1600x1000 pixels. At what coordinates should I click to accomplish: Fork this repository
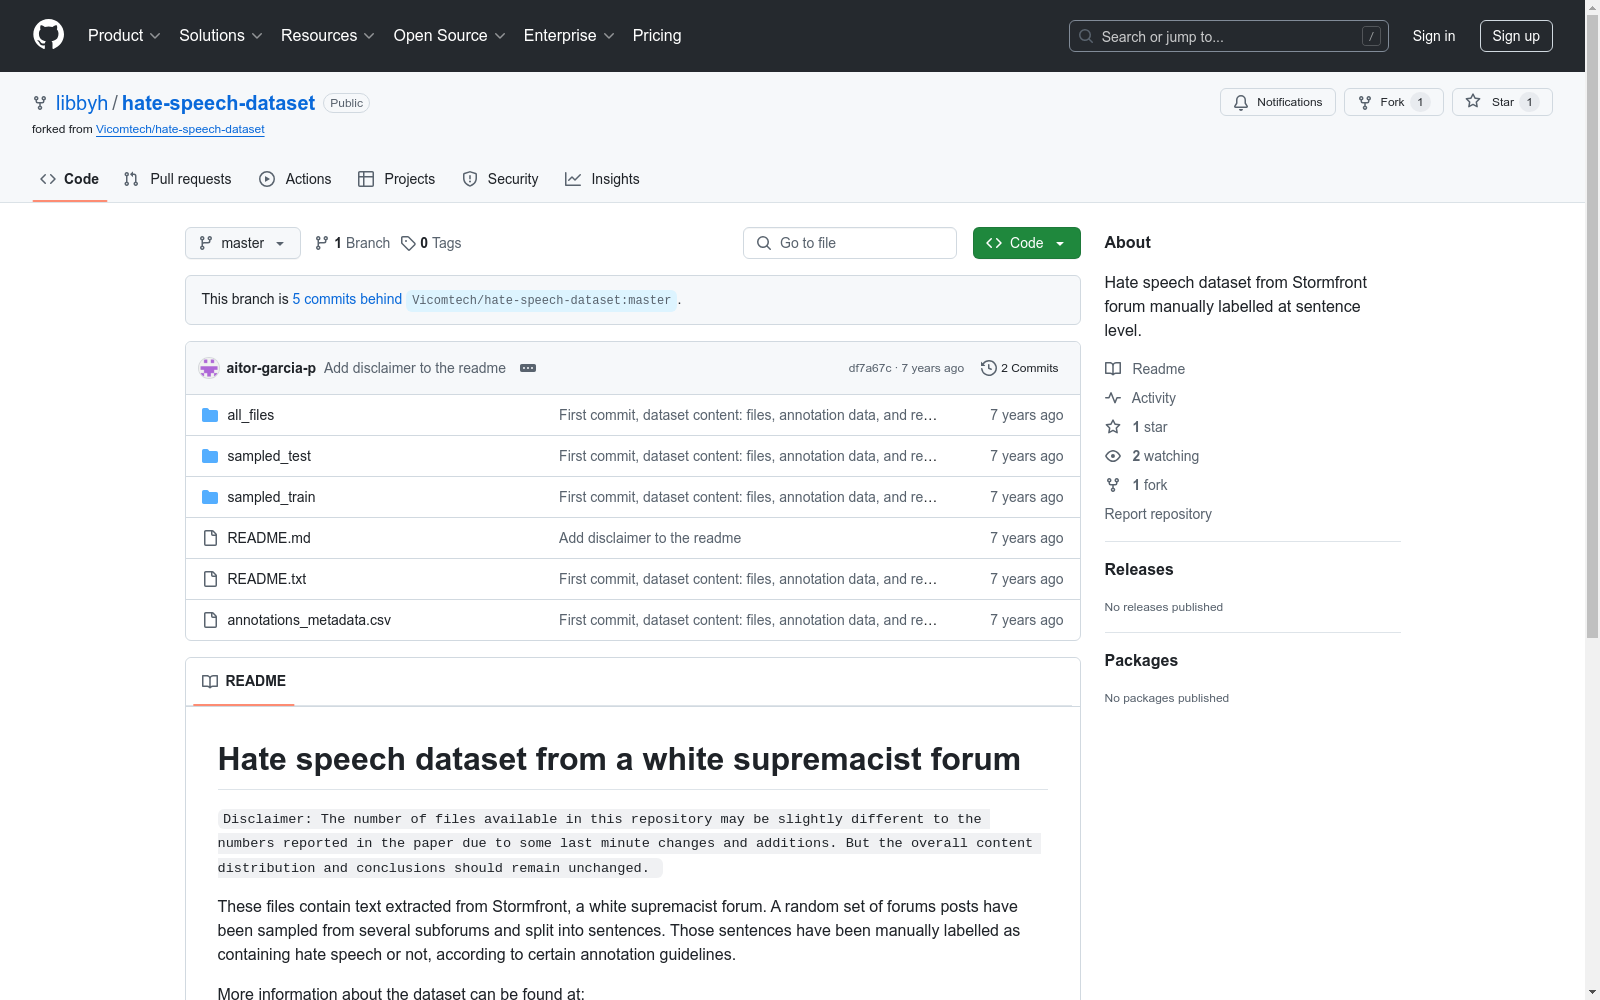coord(1394,102)
